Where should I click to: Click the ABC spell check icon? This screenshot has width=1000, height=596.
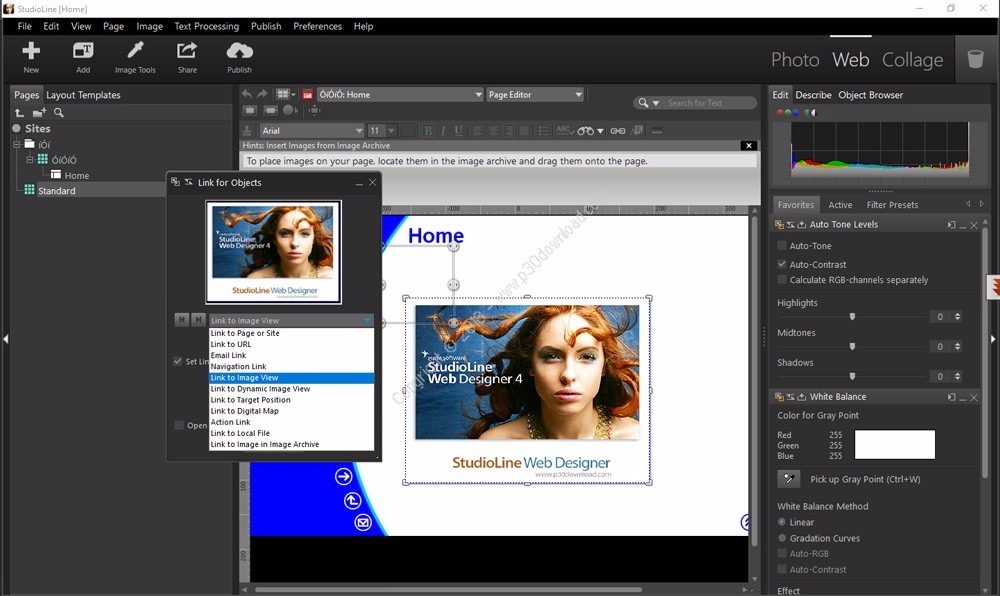564,131
